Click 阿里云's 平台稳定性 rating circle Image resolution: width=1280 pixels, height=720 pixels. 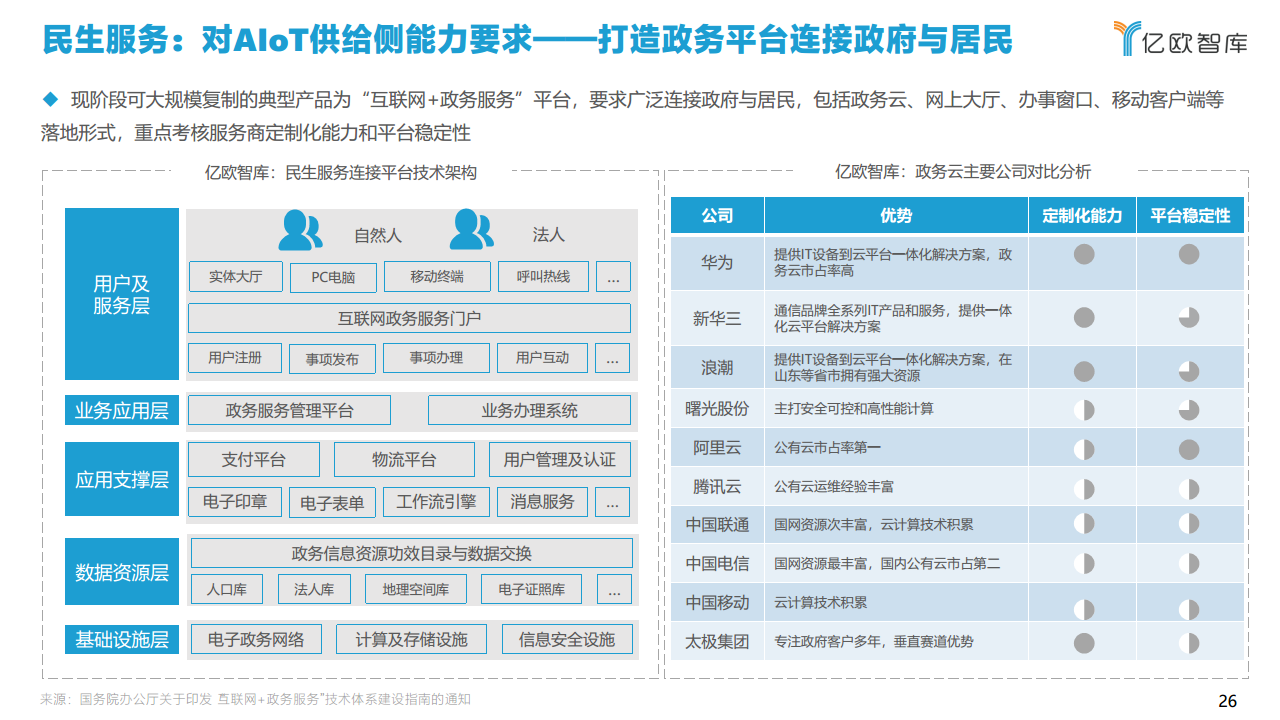(x=1190, y=450)
